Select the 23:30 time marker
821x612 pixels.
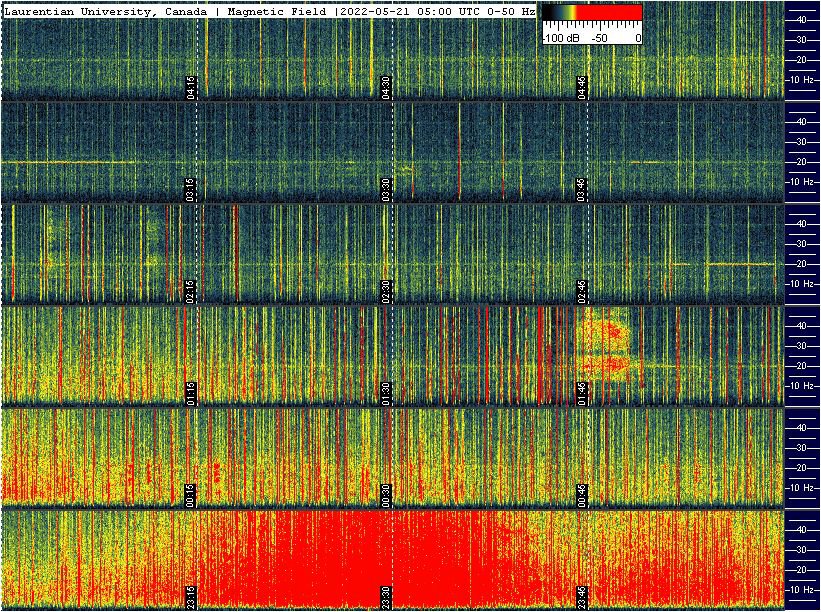[x=386, y=596]
